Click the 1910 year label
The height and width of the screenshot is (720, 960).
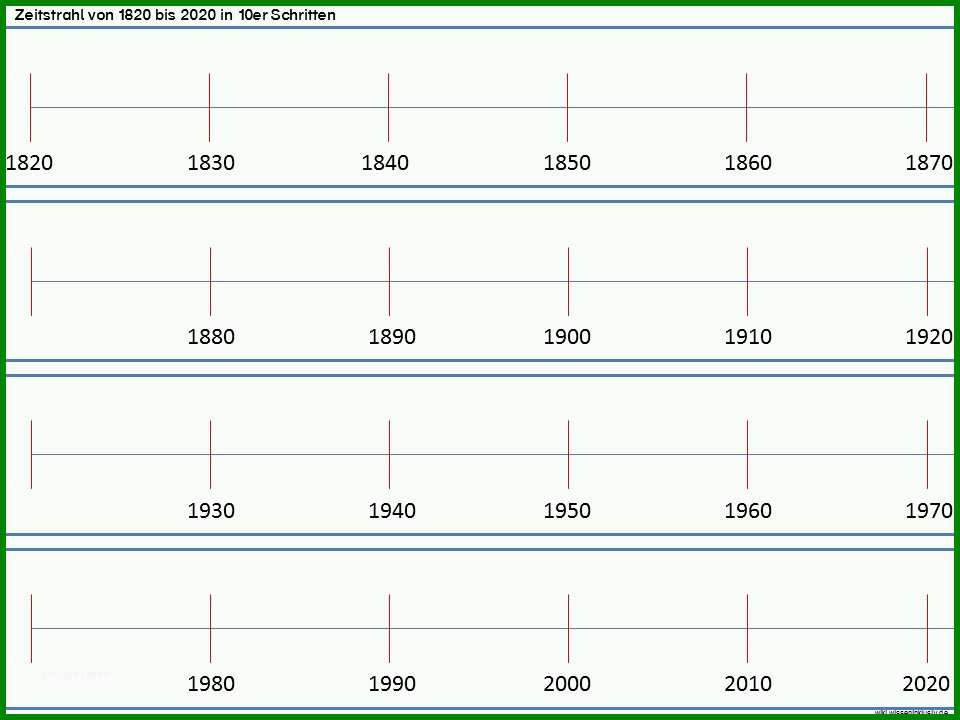click(x=748, y=337)
